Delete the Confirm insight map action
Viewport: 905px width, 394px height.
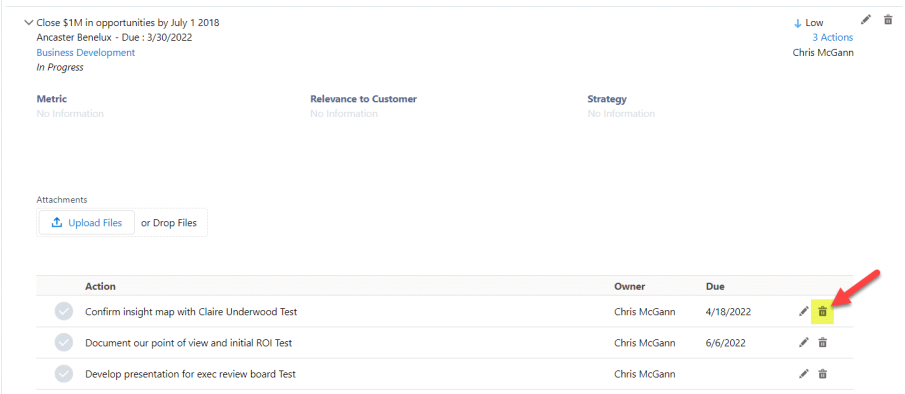[x=823, y=312]
